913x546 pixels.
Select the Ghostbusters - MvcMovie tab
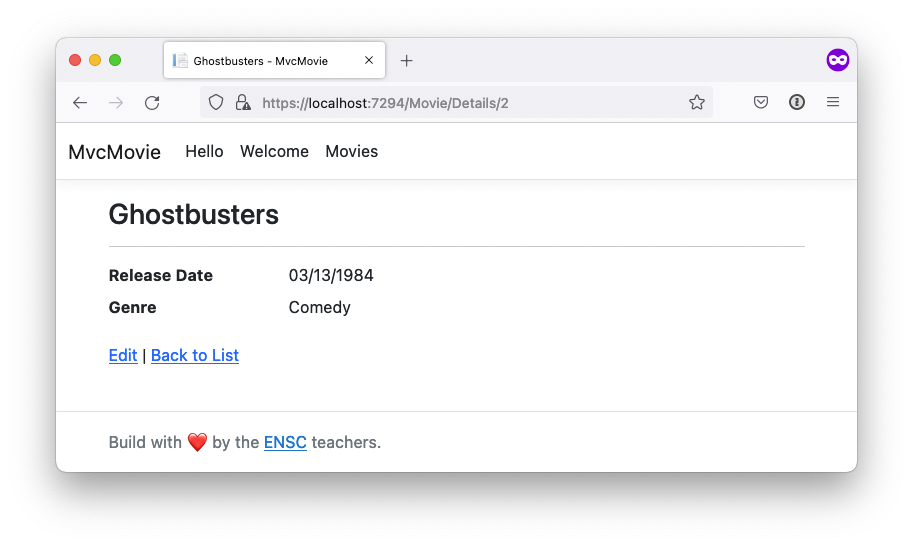click(x=274, y=60)
